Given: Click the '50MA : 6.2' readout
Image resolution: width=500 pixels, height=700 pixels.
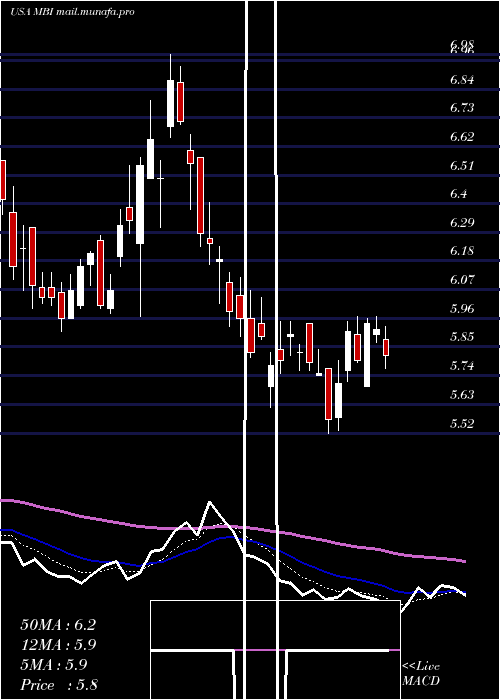Looking at the screenshot, I should pos(58,625).
